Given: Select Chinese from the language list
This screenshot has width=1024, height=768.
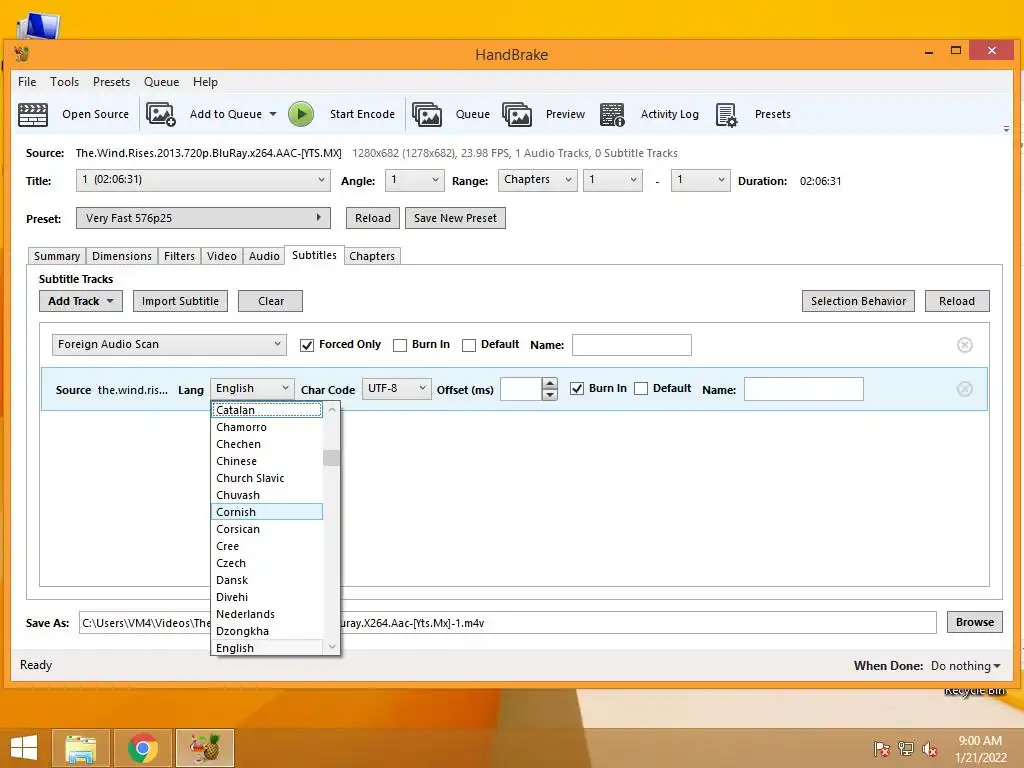Looking at the screenshot, I should [266, 461].
